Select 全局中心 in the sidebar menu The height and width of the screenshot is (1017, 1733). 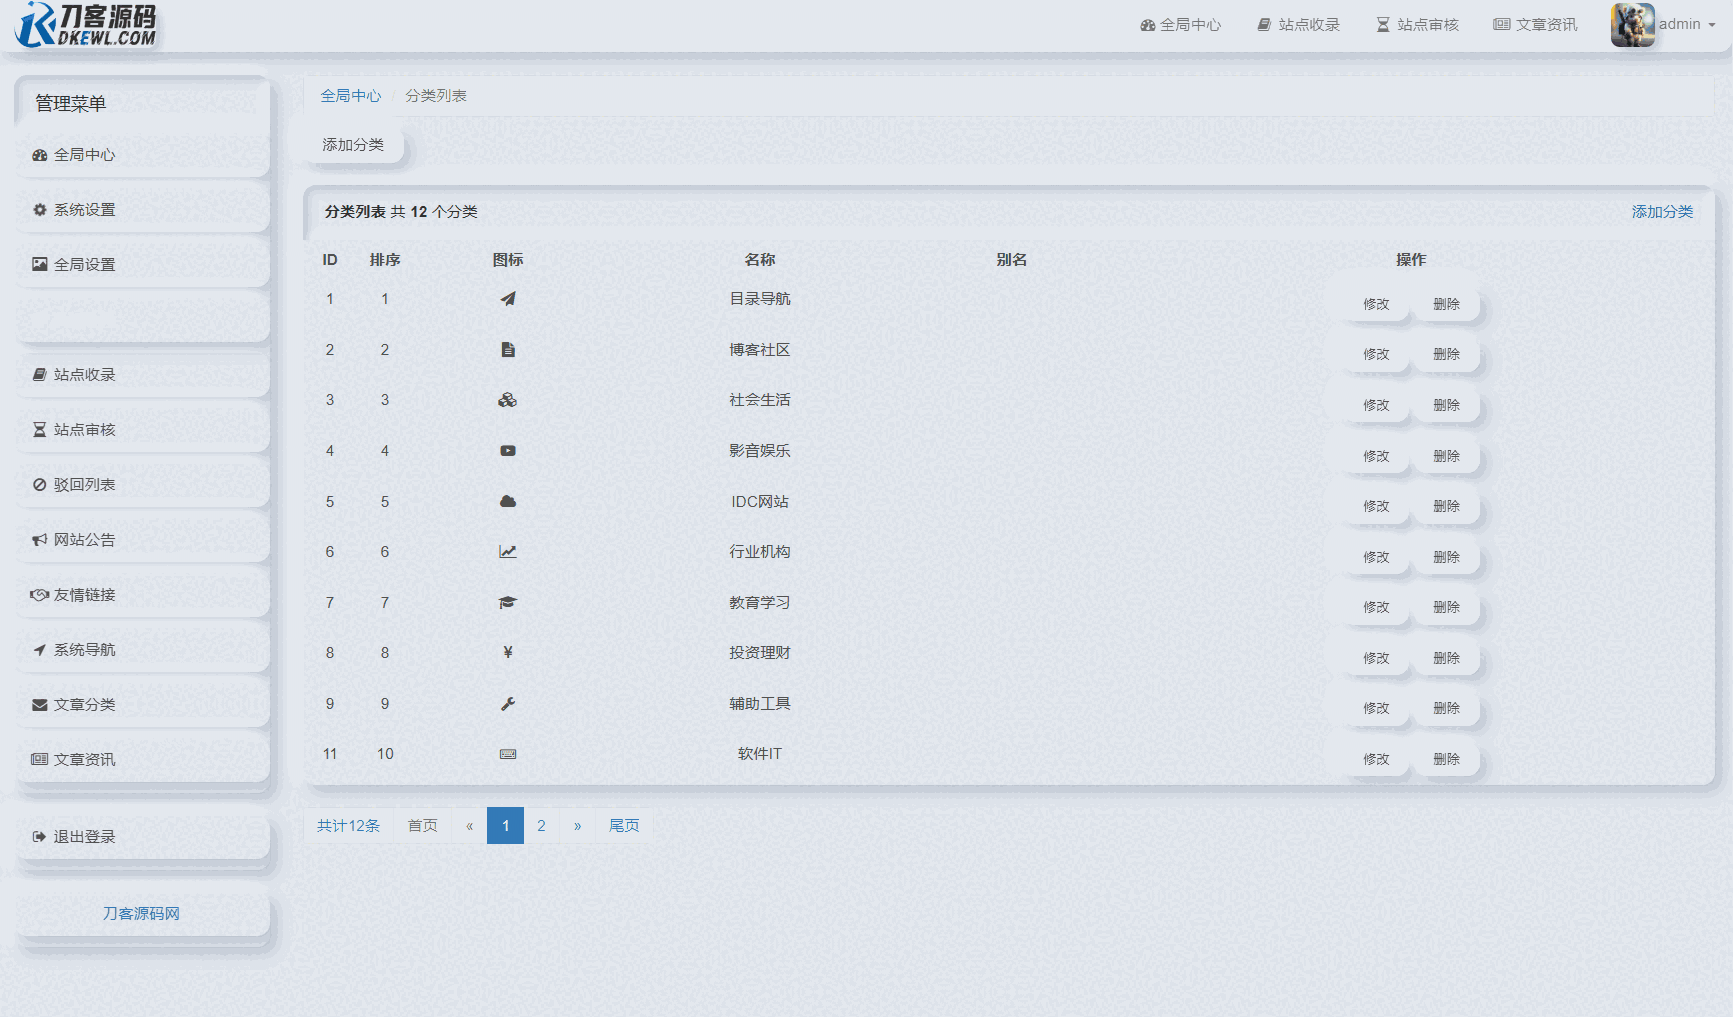pyautogui.click(x=143, y=155)
